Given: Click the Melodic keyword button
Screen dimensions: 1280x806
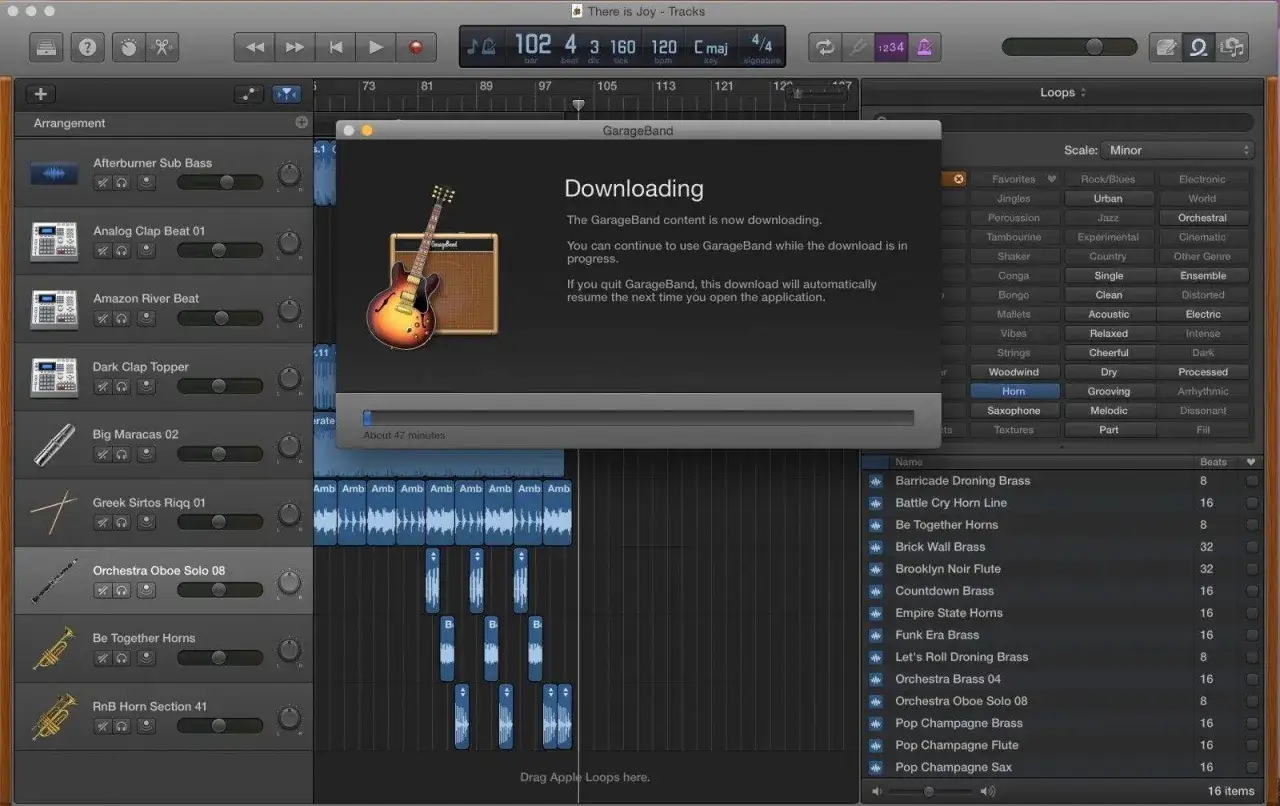Looking at the screenshot, I should 1108,410.
